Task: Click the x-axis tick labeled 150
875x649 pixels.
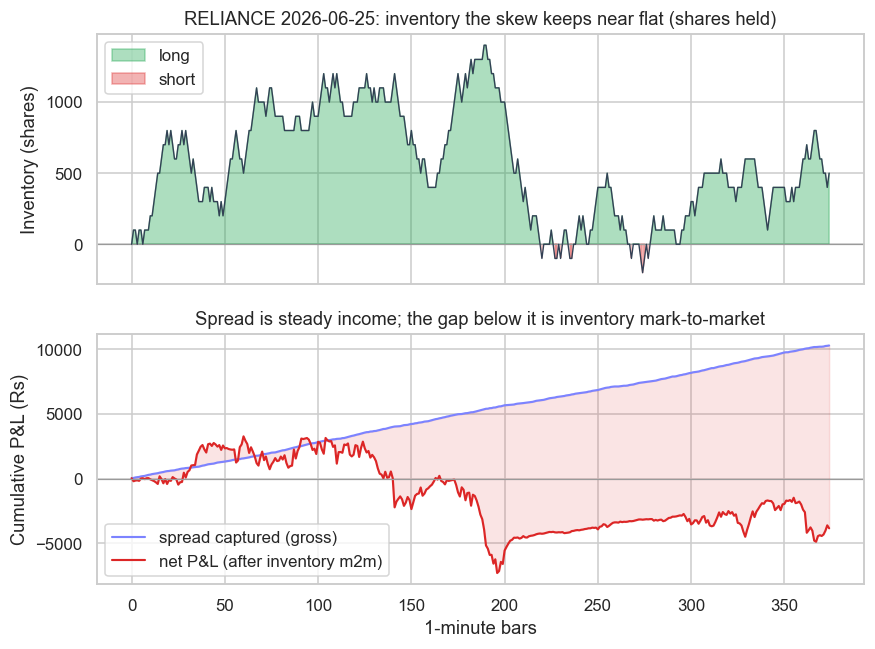Action: click(411, 605)
